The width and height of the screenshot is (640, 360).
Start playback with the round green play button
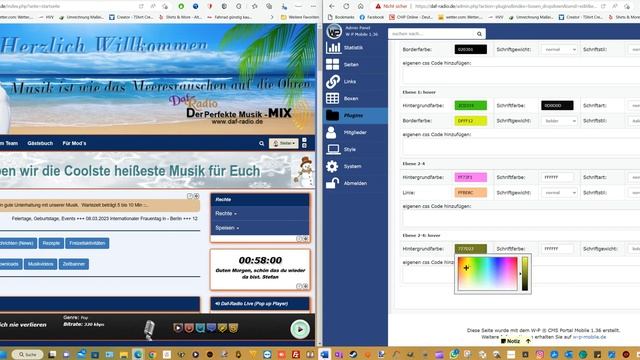point(300,329)
